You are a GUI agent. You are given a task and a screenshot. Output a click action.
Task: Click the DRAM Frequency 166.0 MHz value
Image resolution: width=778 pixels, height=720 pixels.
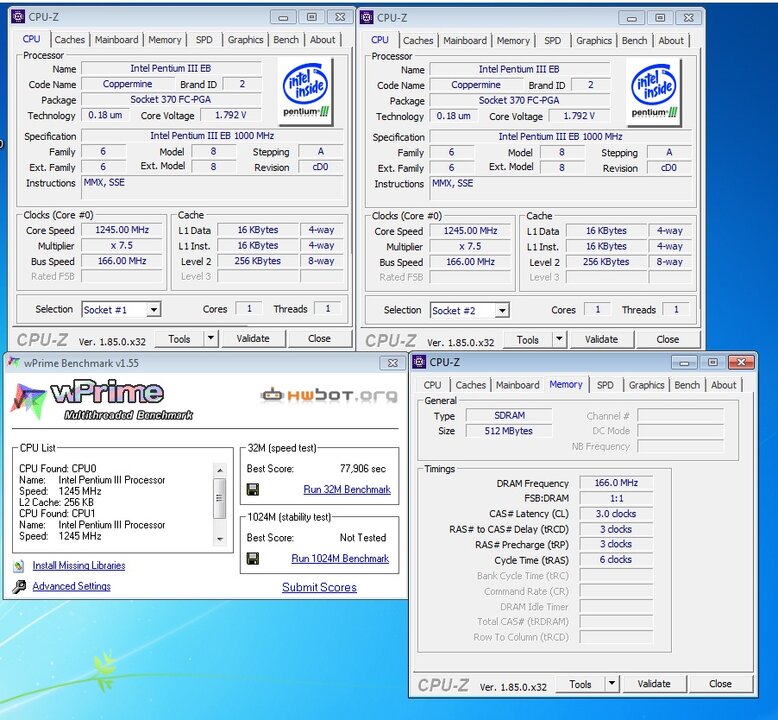point(616,483)
